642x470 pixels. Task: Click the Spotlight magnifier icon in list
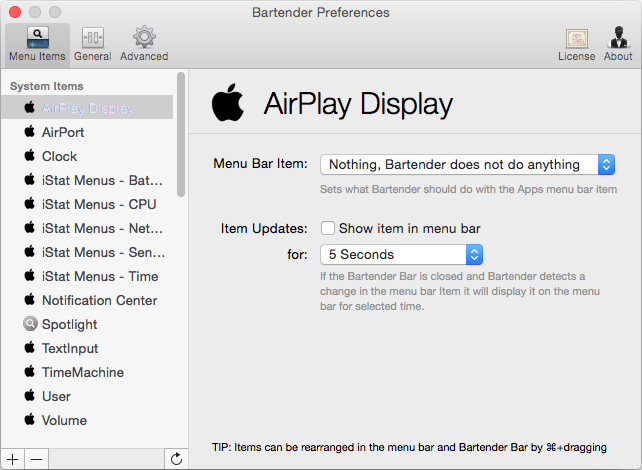coord(30,324)
